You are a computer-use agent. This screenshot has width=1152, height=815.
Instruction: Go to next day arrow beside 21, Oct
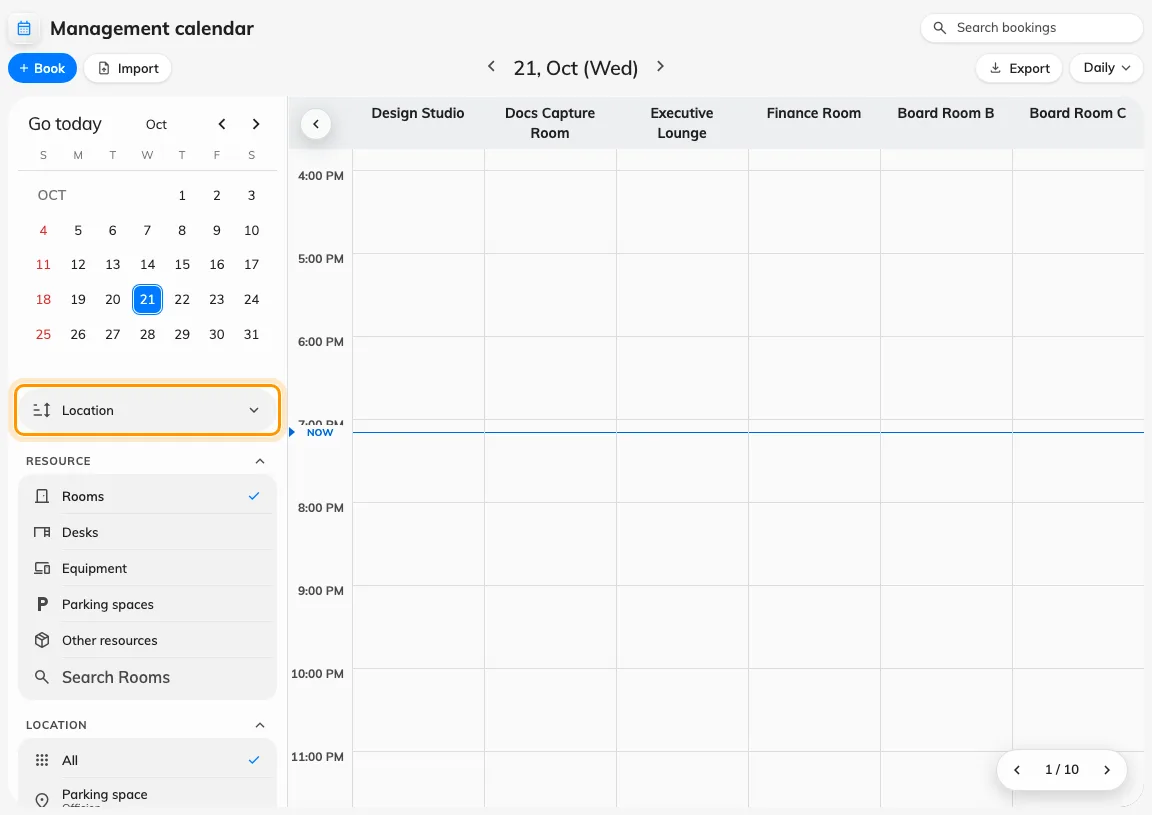[660, 66]
